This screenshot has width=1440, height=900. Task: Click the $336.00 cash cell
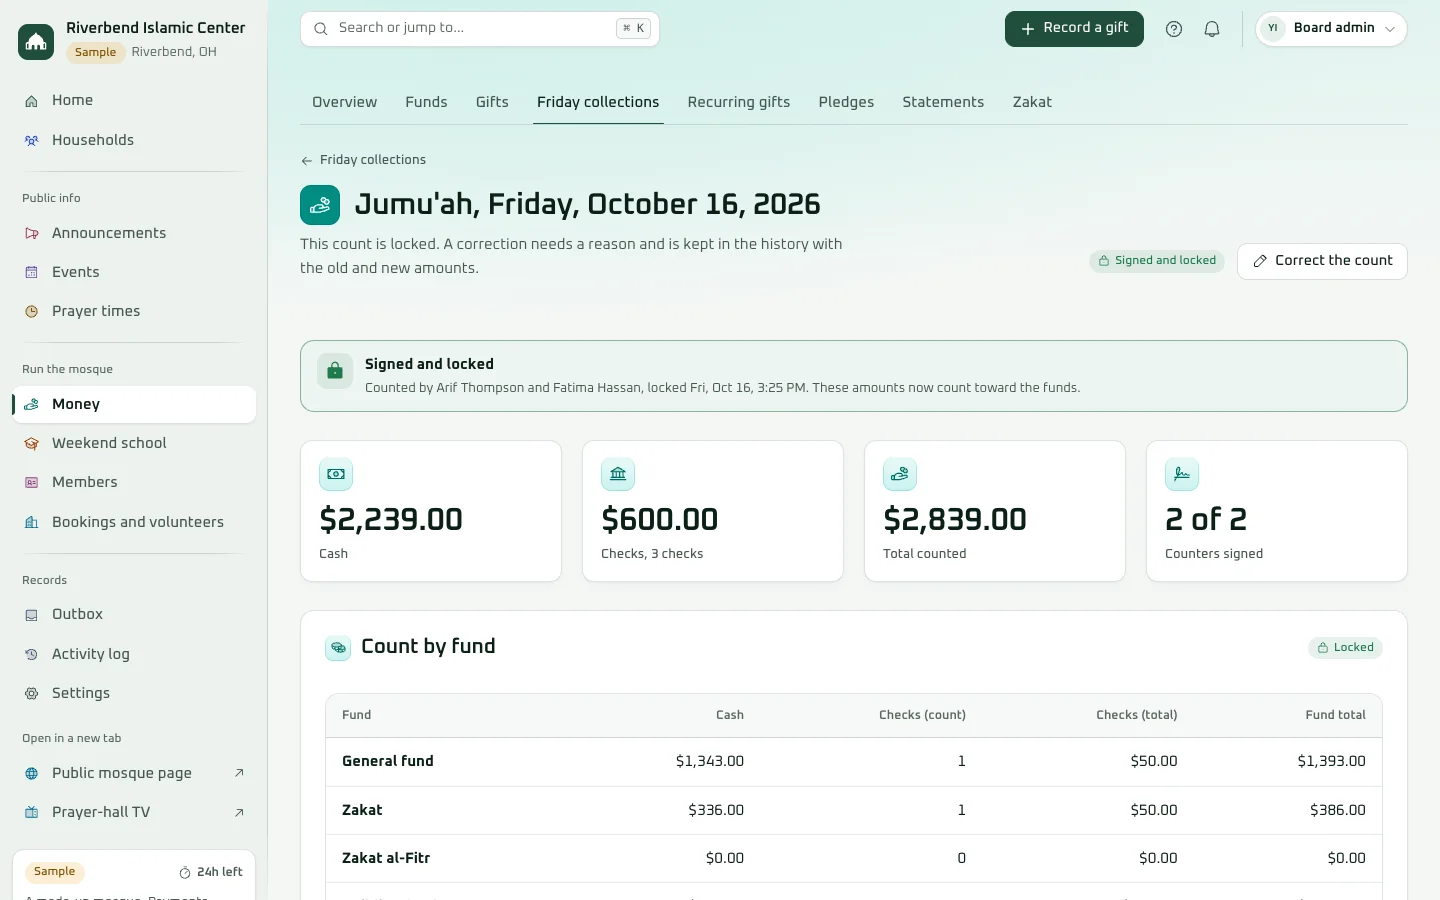(x=716, y=810)
